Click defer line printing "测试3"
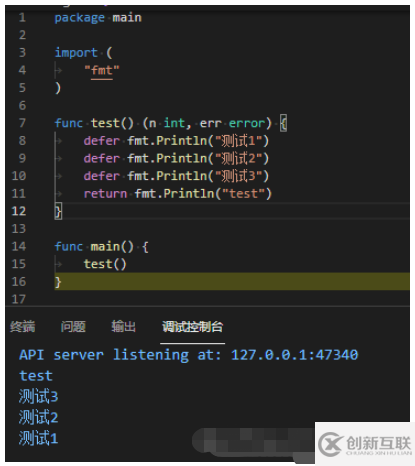 tap(176, 176)
